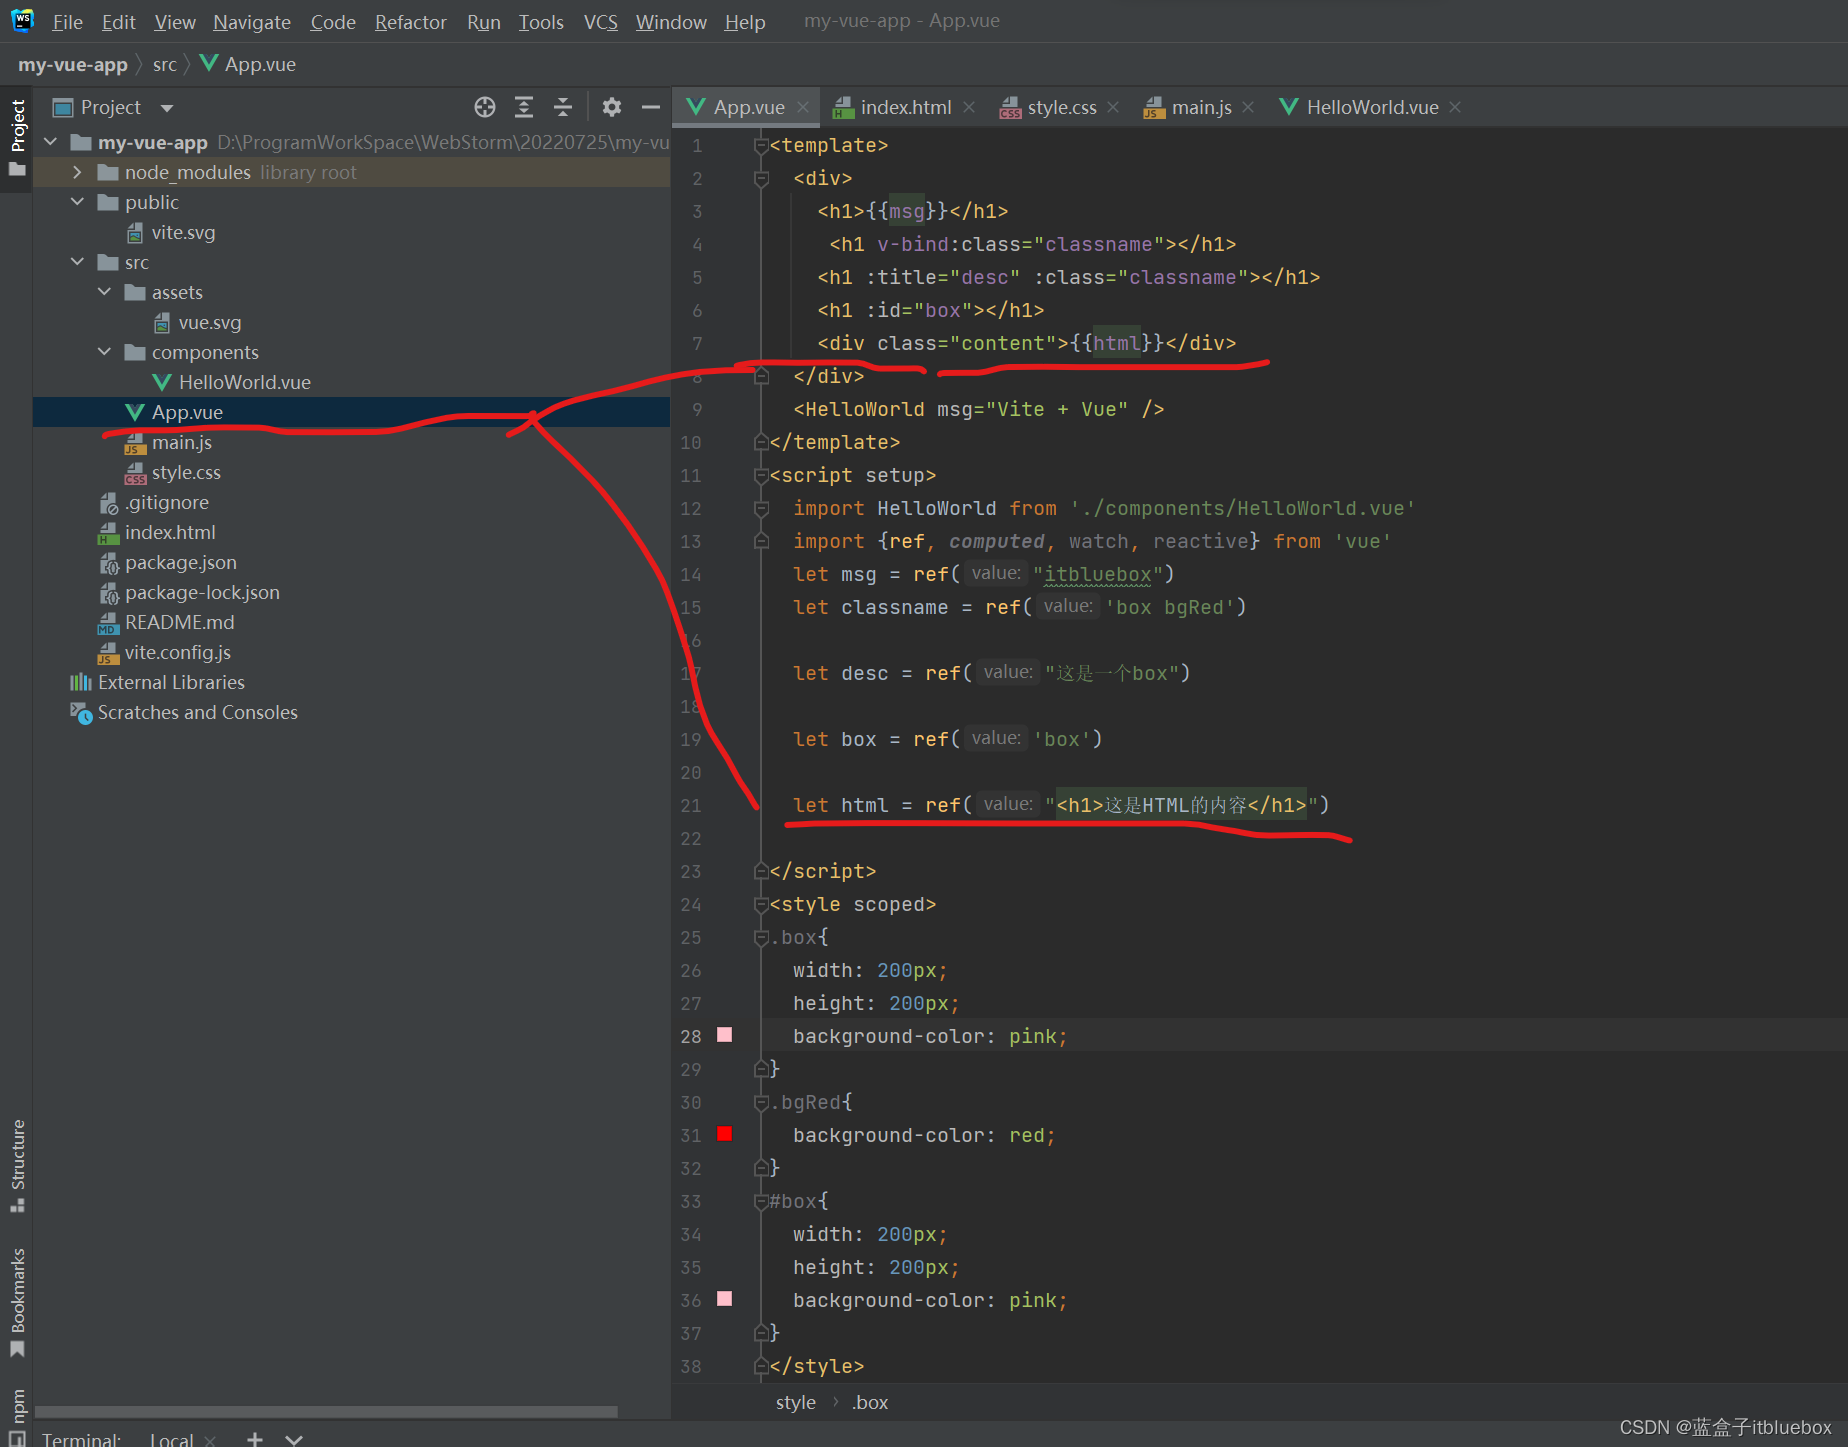Click the WebStorm logo icon
The width and height of the screenshot is (1848, 1447).
pyautogui.click(x=22, y=20)
